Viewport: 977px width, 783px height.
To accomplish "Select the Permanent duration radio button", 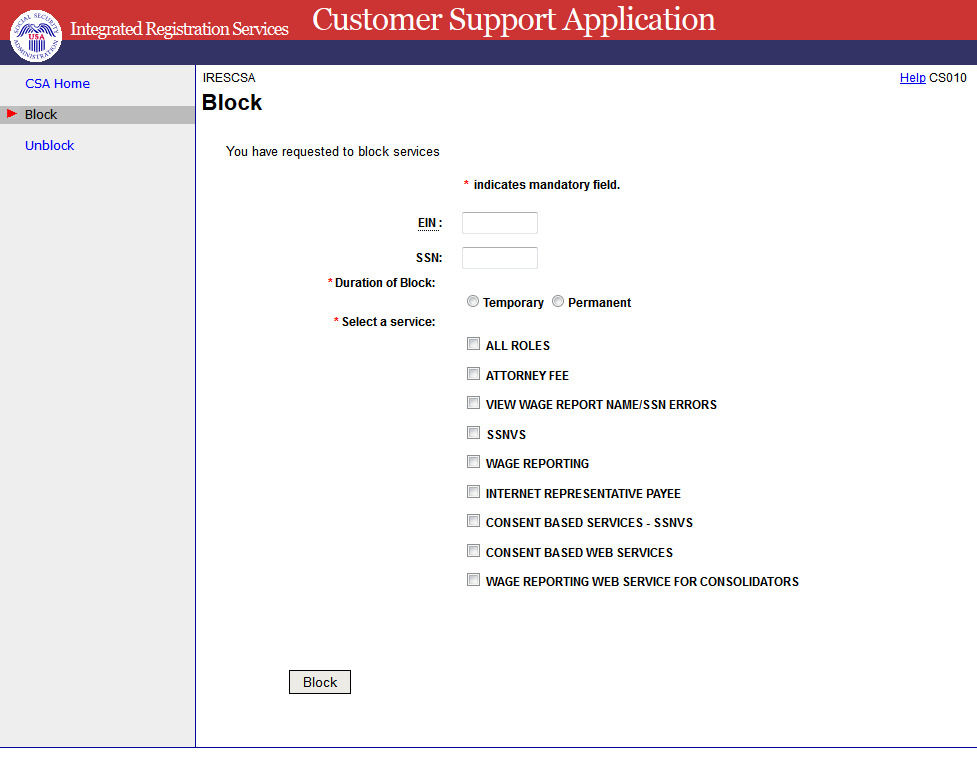I will (x=558, y=301).
